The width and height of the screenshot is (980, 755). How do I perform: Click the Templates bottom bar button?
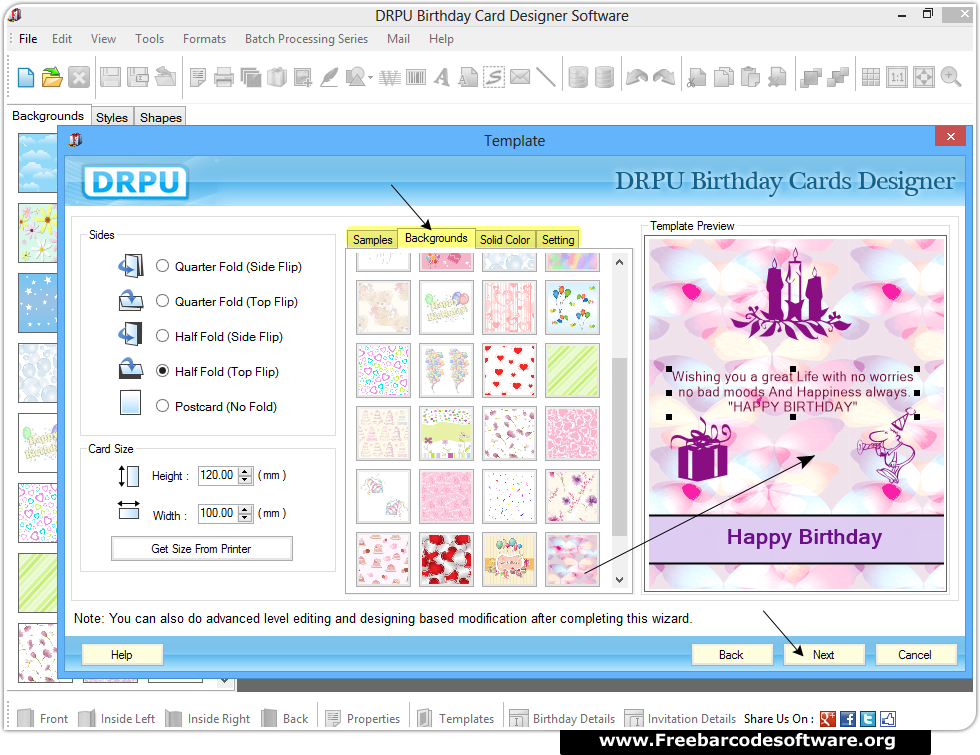(x=456, y=719)
